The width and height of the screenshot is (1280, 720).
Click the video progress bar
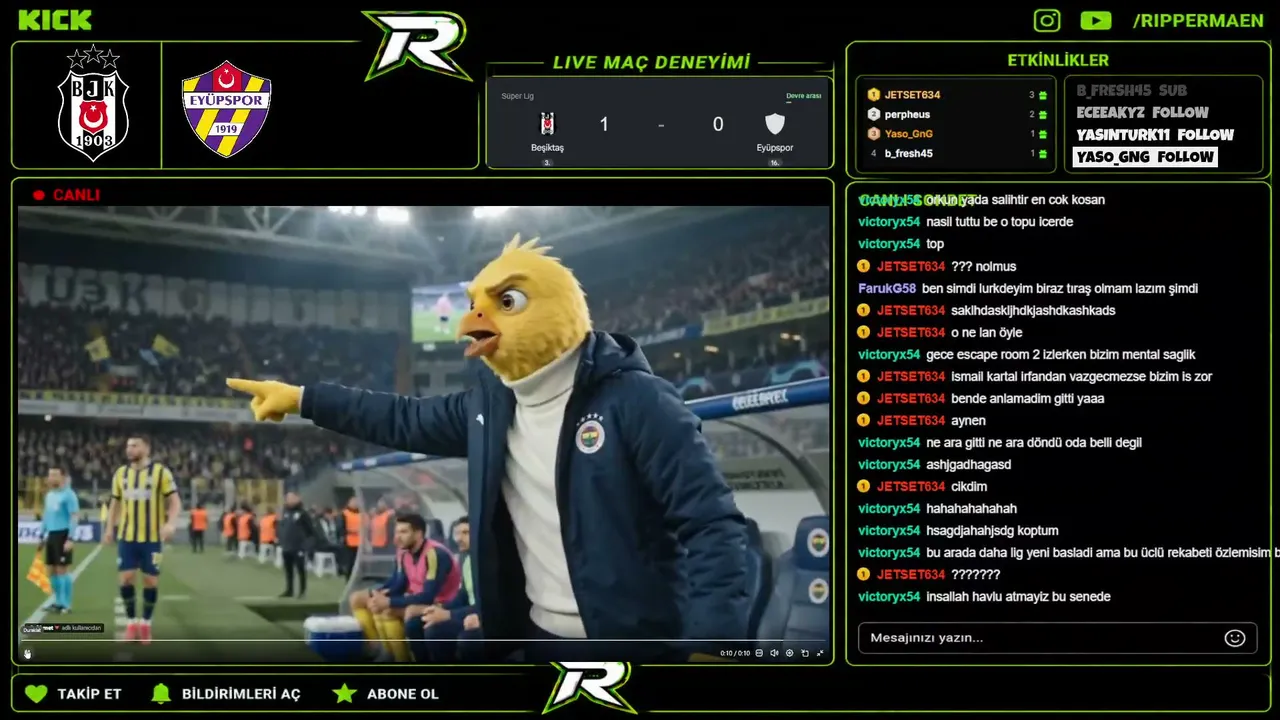point(424,640)
